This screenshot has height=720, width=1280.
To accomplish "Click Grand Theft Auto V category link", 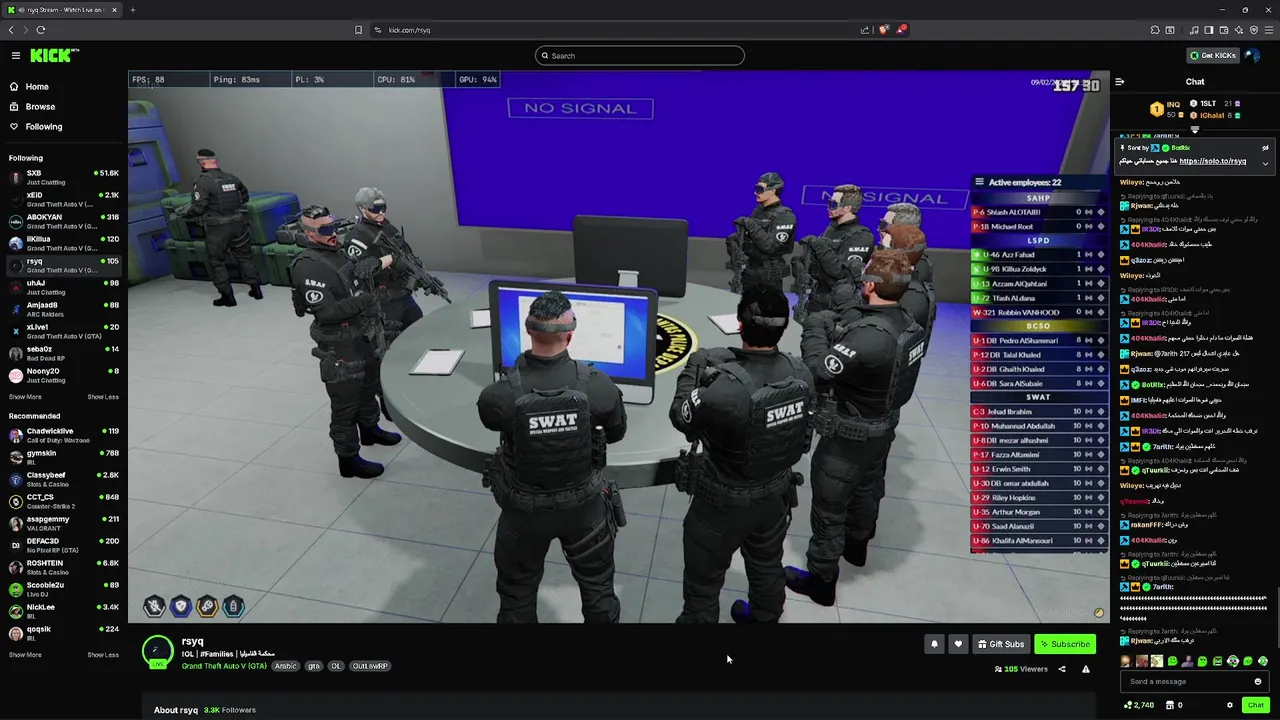I will pos(224,666).
